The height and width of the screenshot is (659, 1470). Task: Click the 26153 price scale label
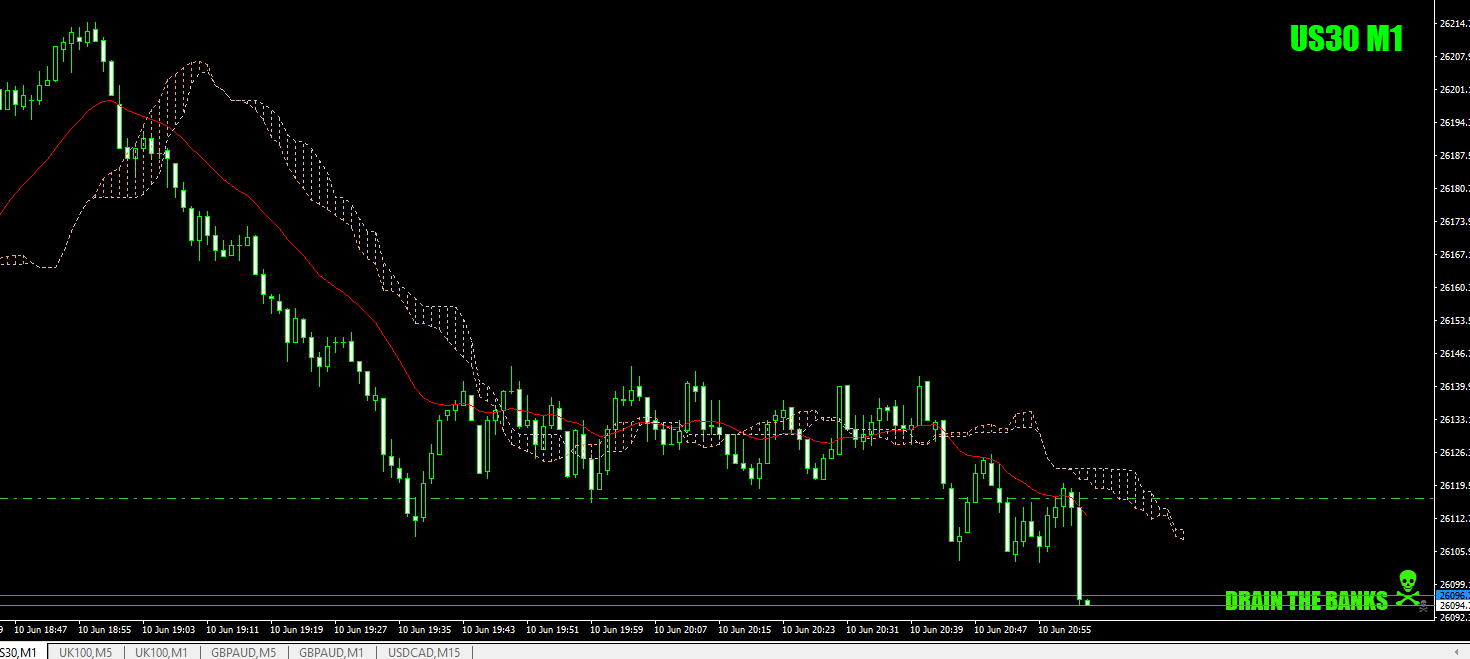click(1454, 320)
